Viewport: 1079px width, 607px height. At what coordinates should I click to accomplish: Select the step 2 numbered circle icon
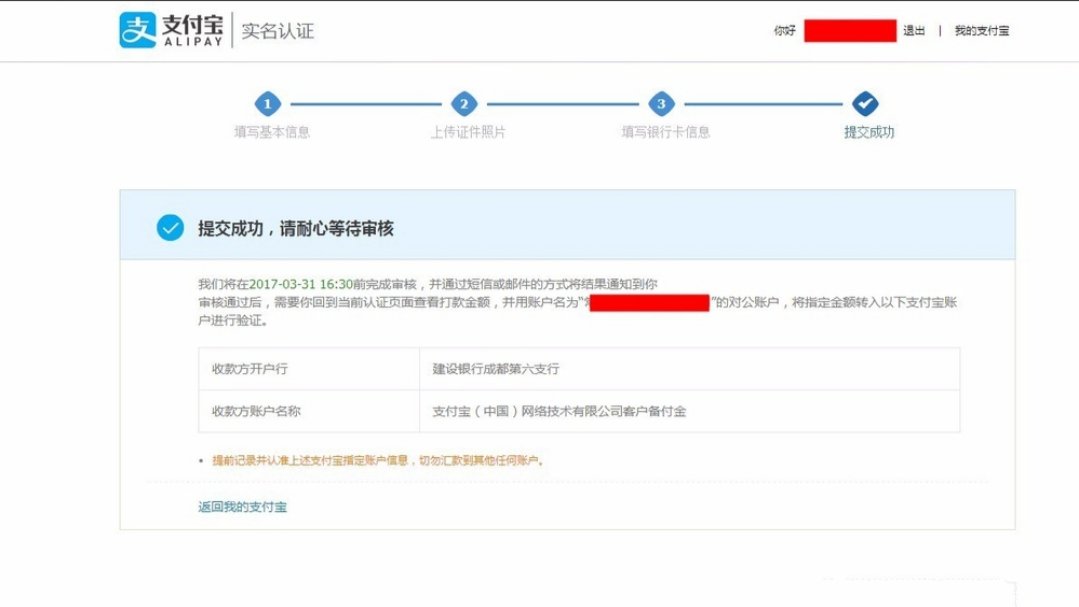[464, 104]
